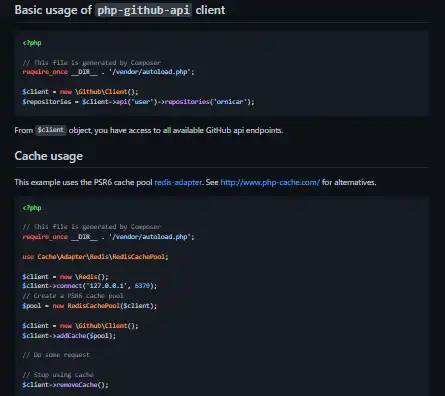Click the '$client->removeCache();' line

[x=65, y=385]
